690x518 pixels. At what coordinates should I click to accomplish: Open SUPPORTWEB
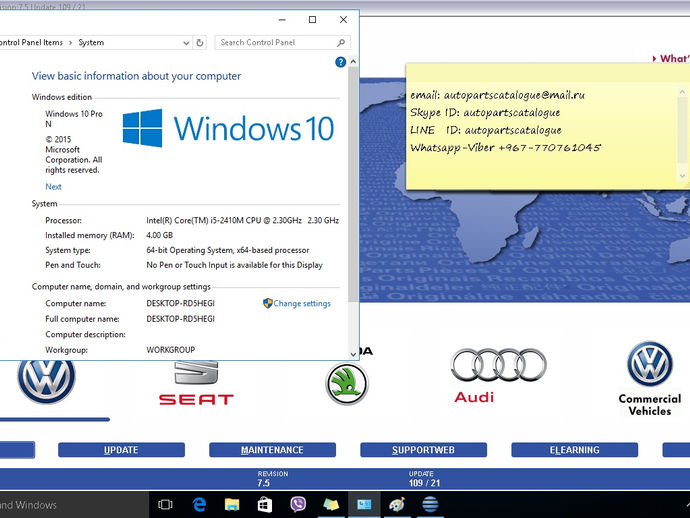(423, 450)
